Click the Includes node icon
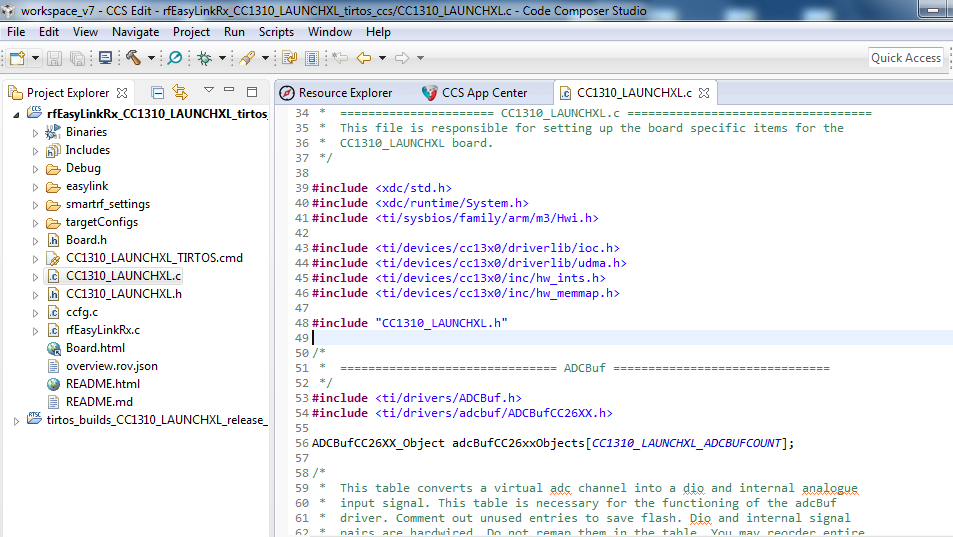The height and width of the screenshot is (537, 953). [x=53, y=150]
